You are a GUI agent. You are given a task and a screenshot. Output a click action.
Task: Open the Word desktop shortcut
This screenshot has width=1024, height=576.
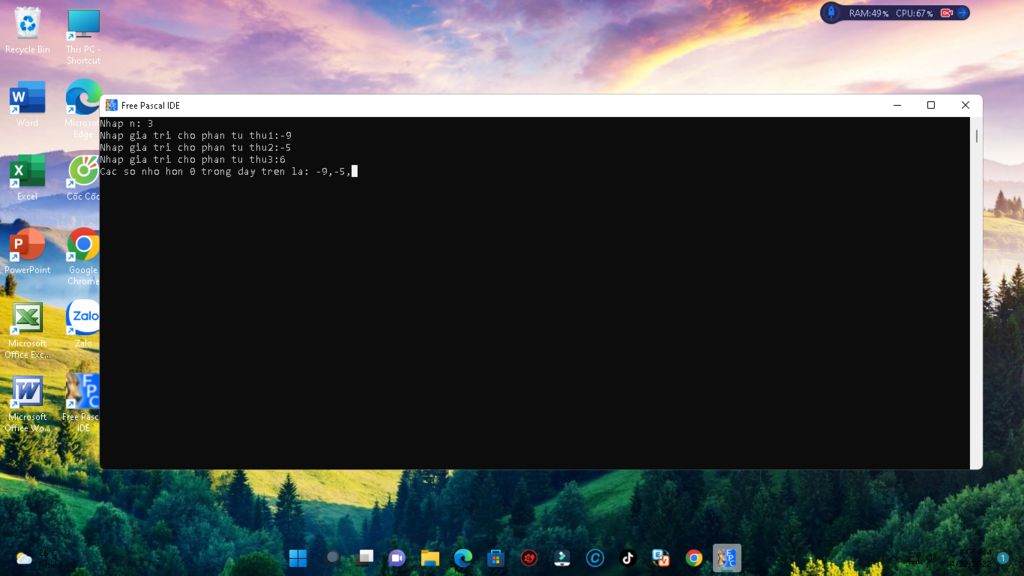[27, 104]
